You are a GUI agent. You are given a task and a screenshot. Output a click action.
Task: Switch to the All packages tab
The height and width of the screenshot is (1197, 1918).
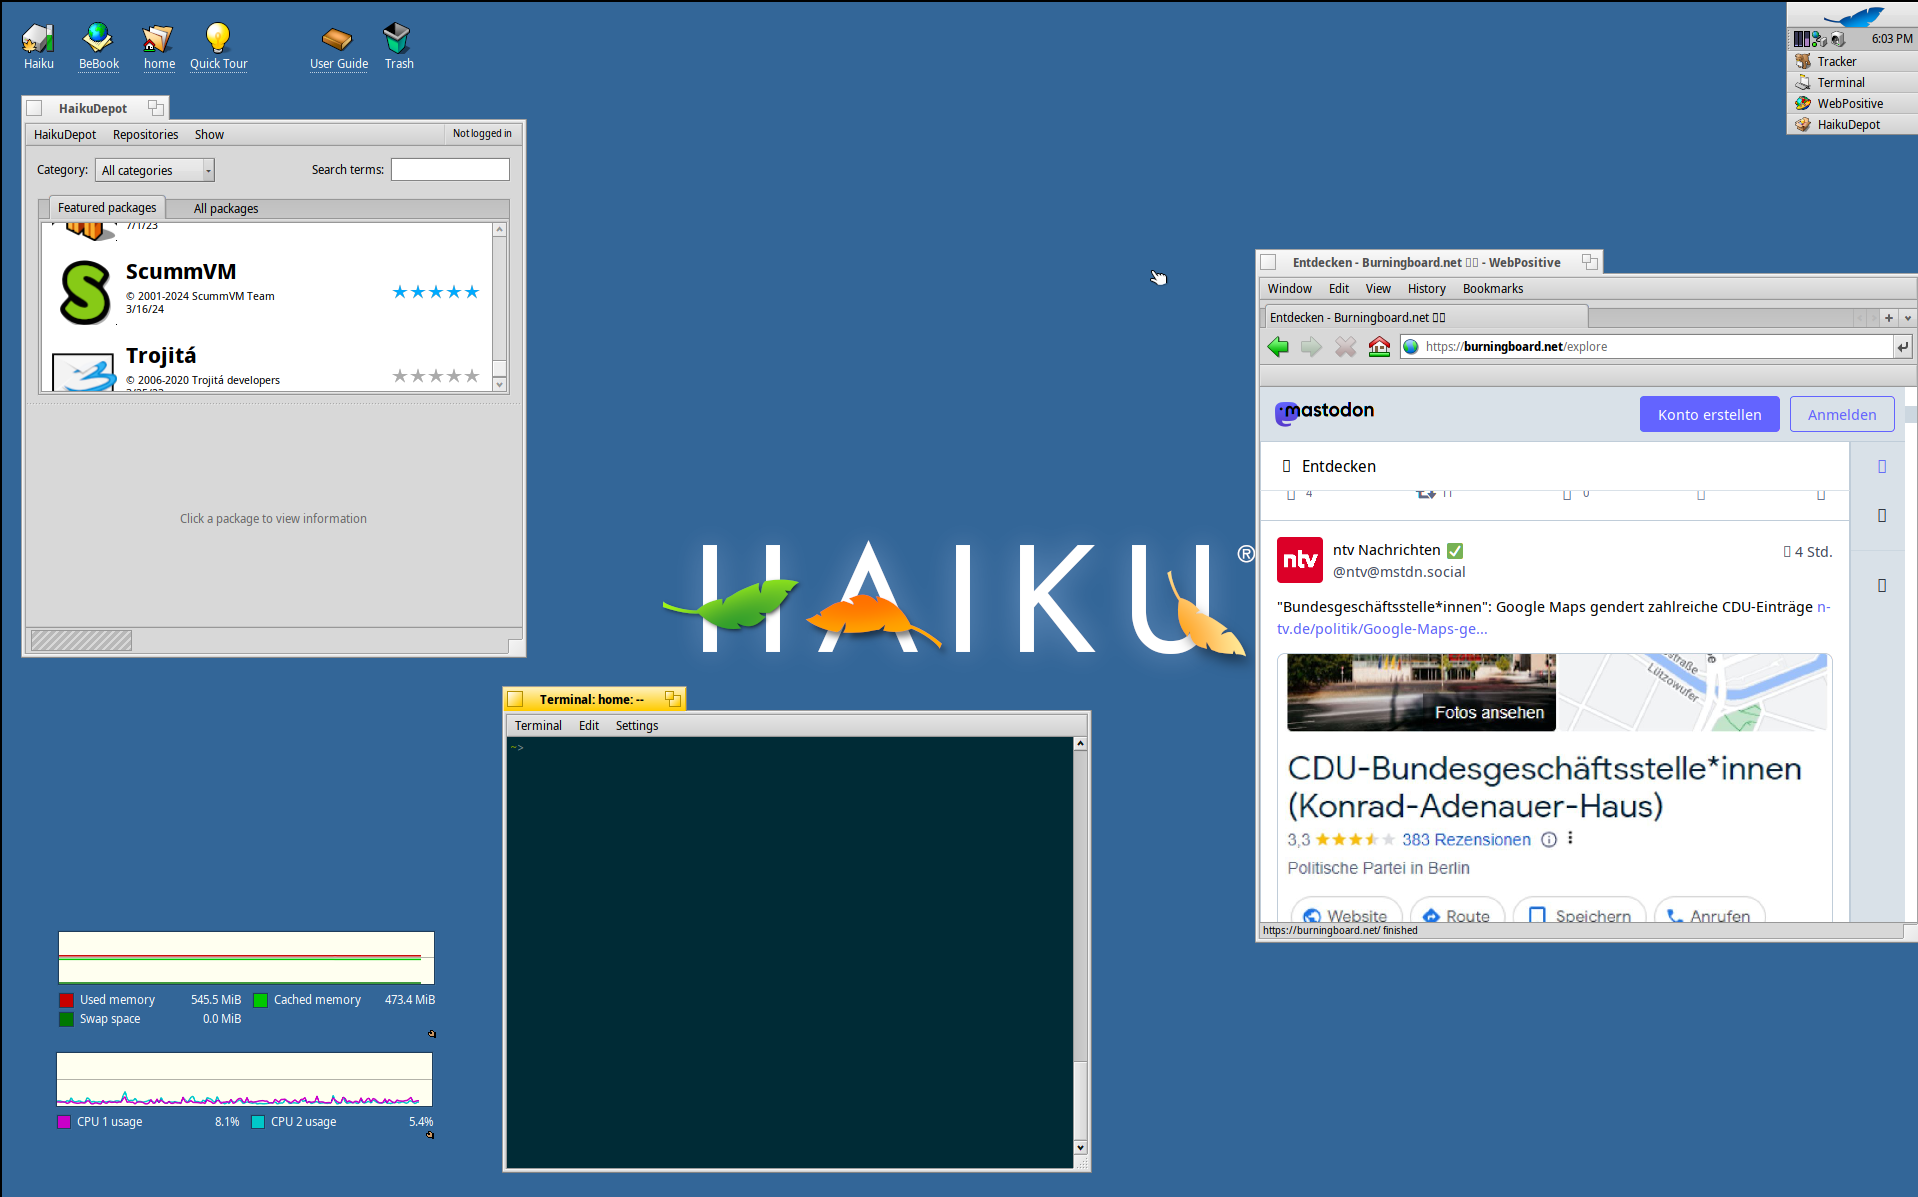click(225, 209)
